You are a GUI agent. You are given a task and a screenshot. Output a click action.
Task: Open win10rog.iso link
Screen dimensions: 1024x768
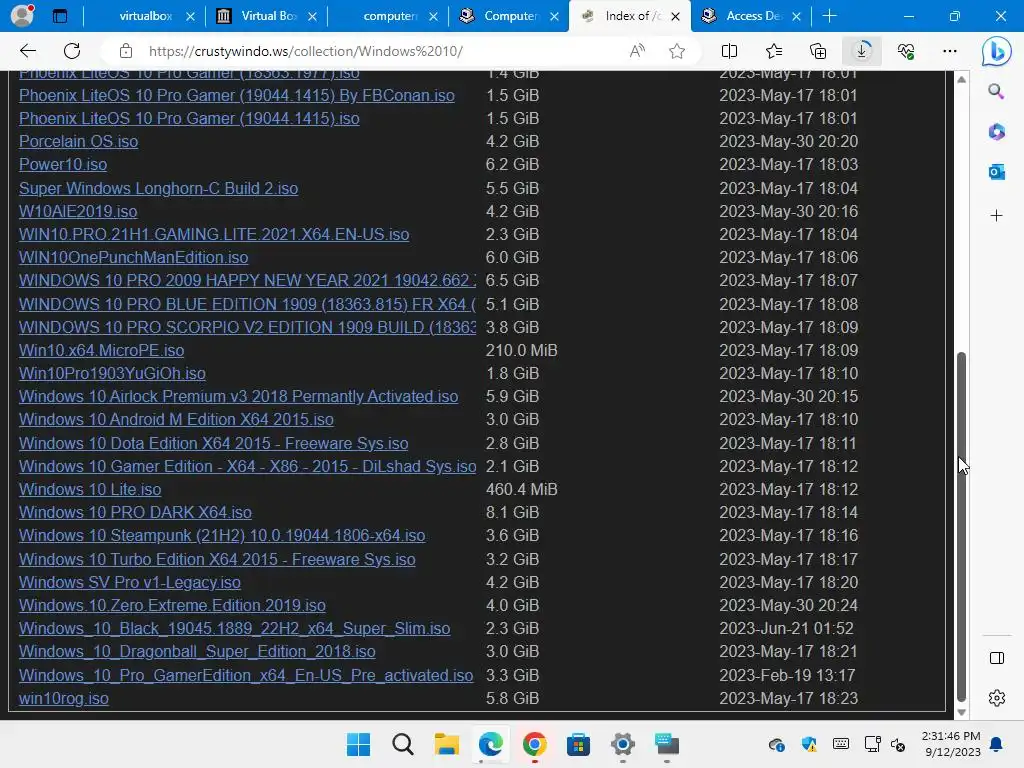(64, 698)
